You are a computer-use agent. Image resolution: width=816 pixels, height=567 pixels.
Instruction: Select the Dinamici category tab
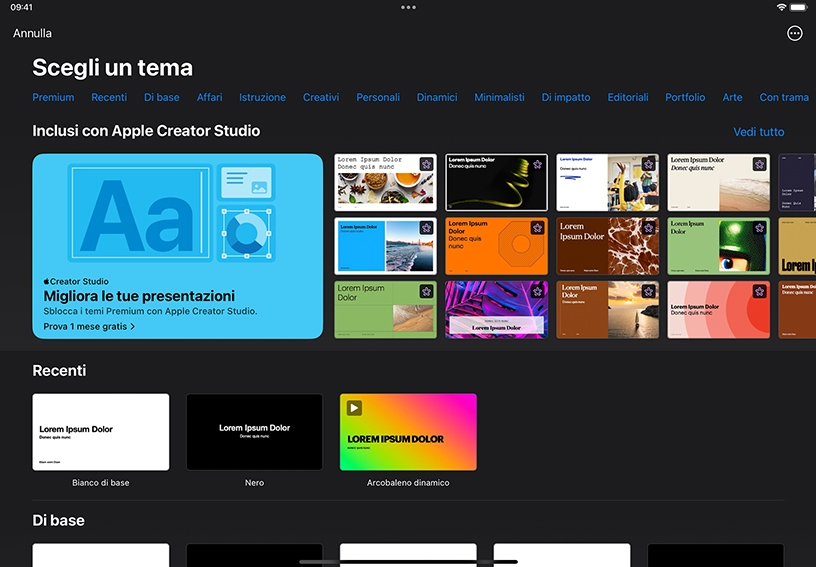(x=437, y=97)
